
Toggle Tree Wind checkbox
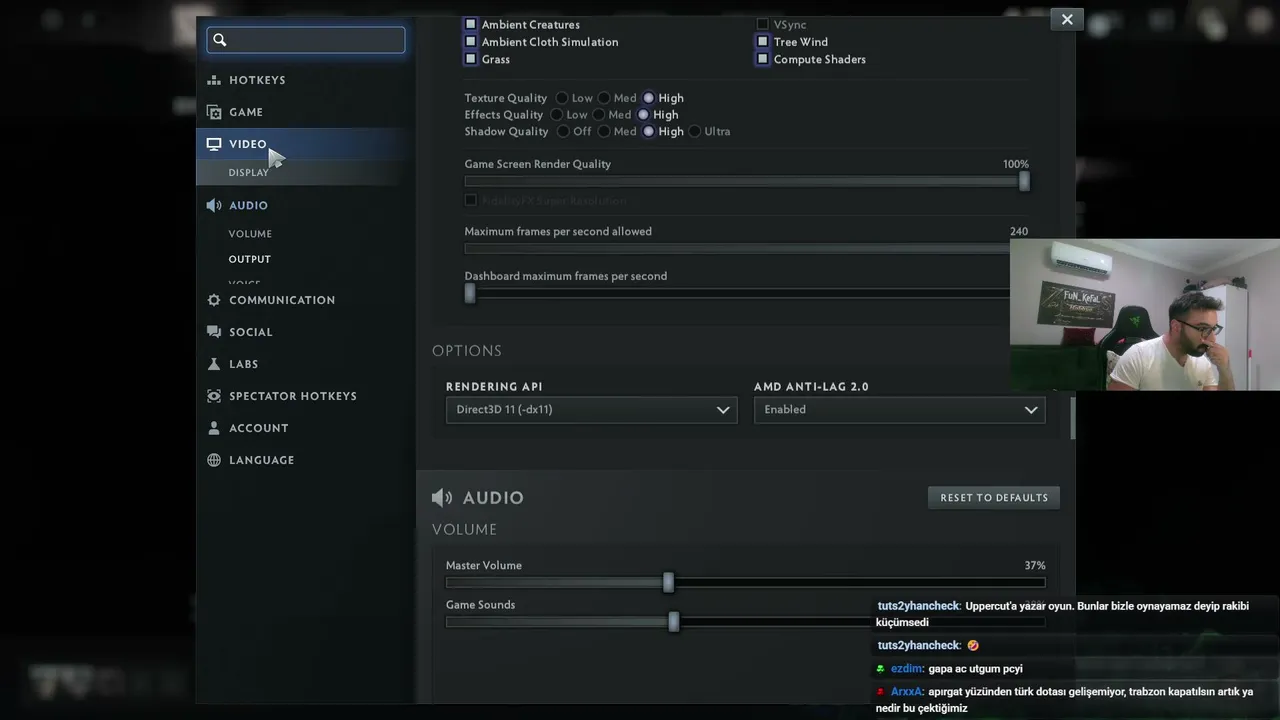coord(763,42)
